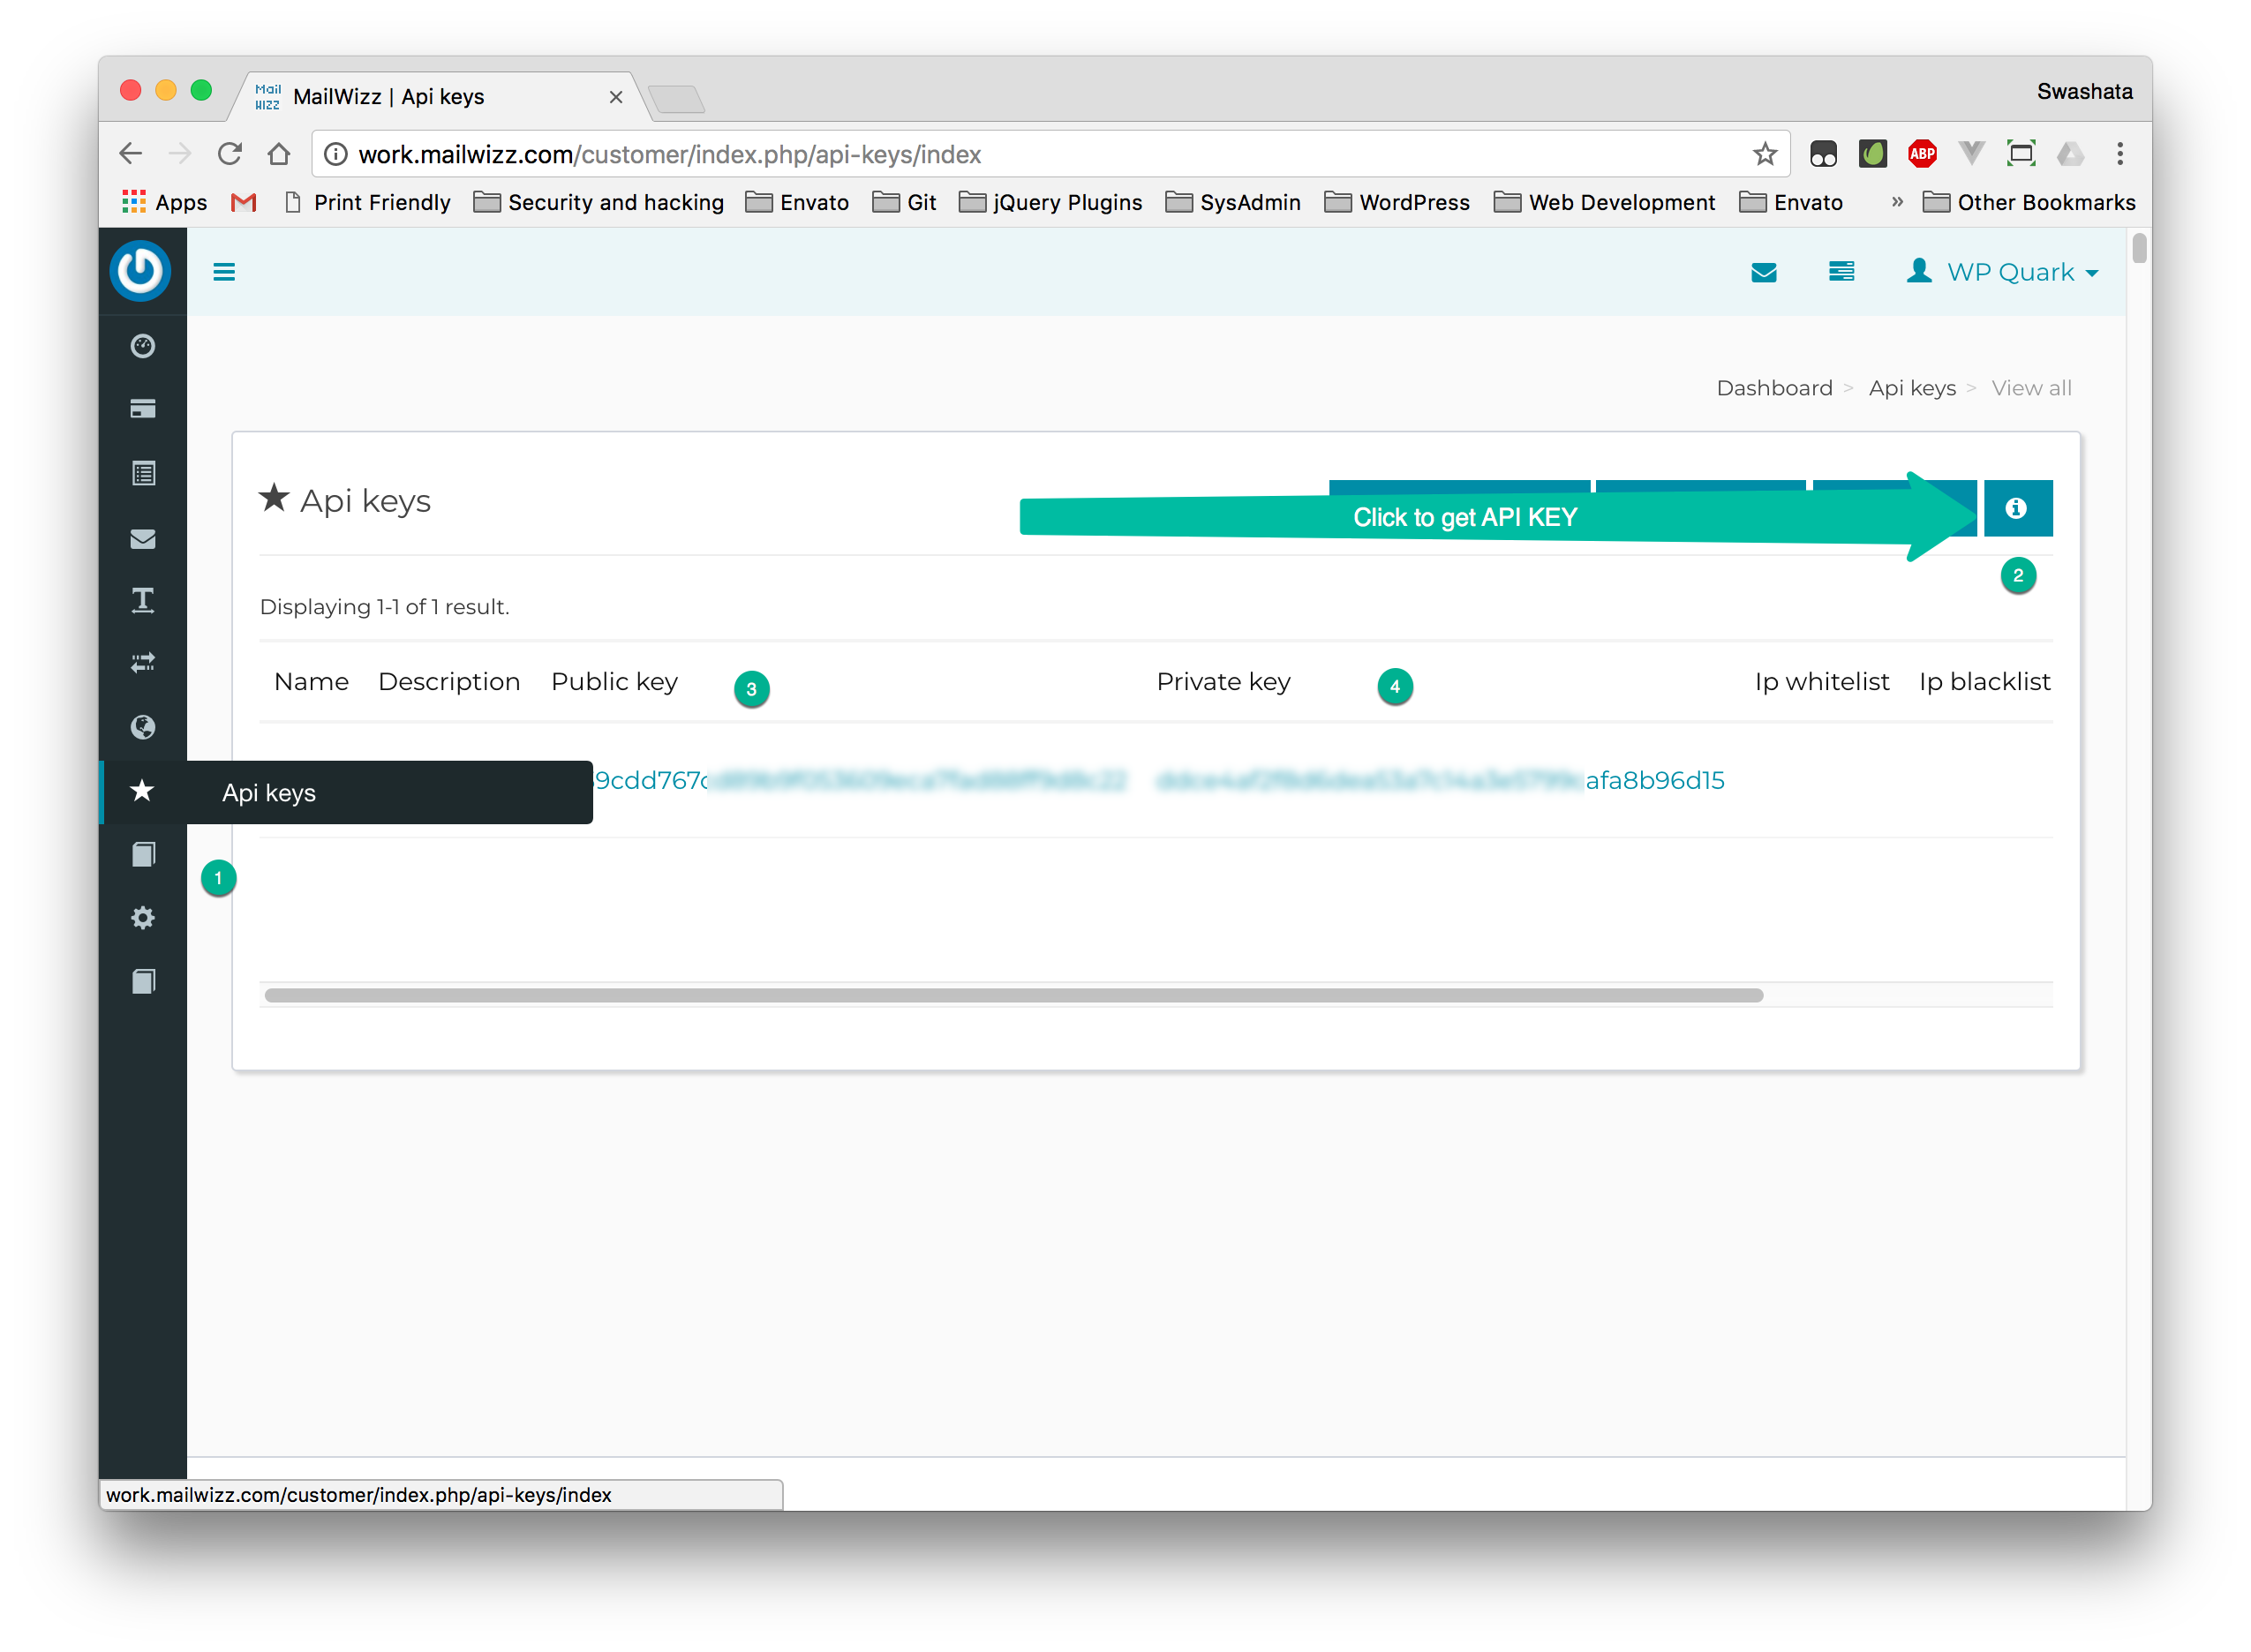
Task: Open the jQuery Plugins bookmarks folder
Action: point(1050,202)
